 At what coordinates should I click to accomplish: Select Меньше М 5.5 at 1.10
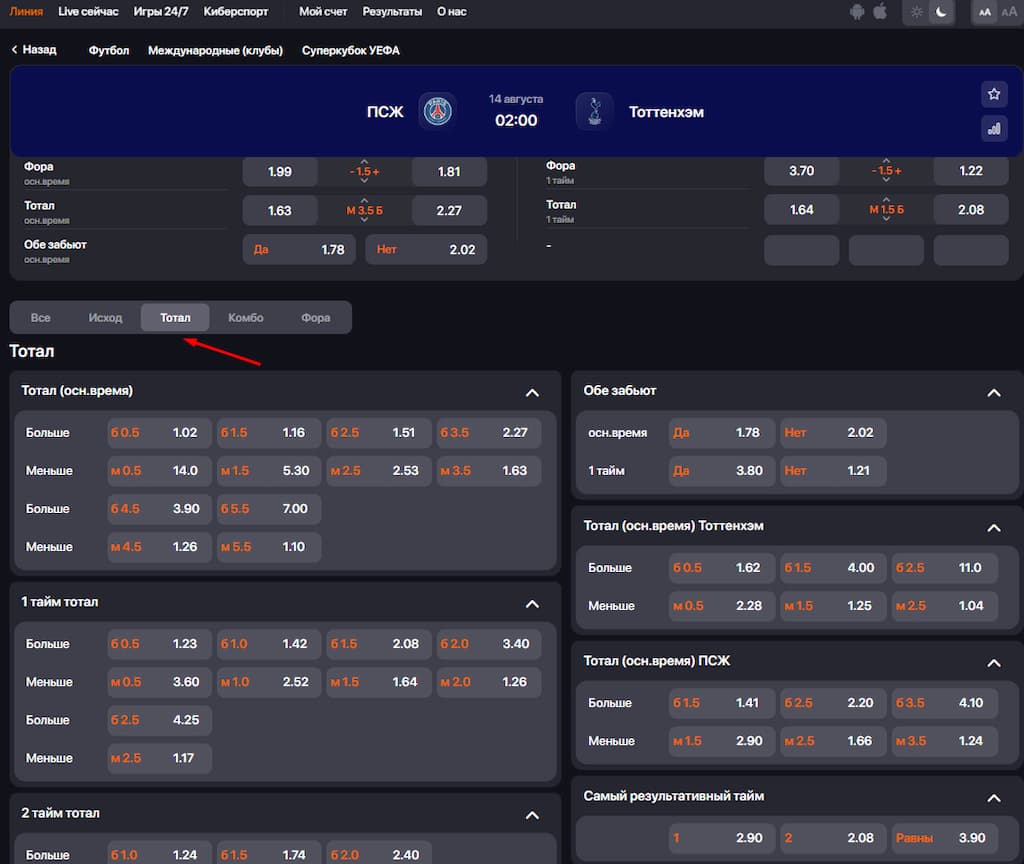tap(269, 547)
